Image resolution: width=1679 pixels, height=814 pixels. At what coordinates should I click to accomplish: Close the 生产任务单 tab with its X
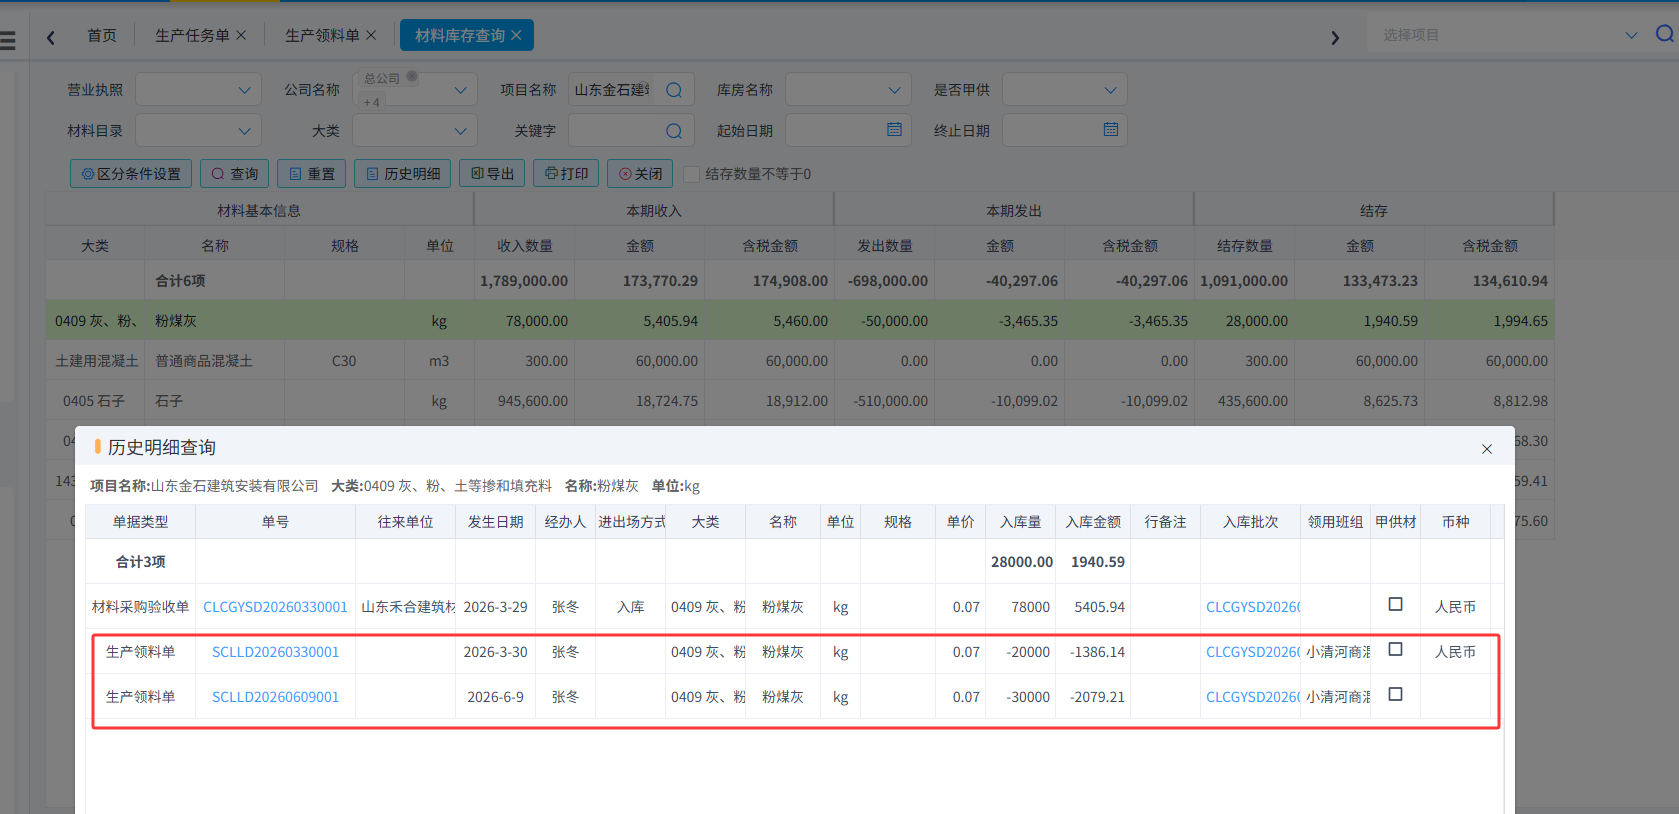coord(241,35)
